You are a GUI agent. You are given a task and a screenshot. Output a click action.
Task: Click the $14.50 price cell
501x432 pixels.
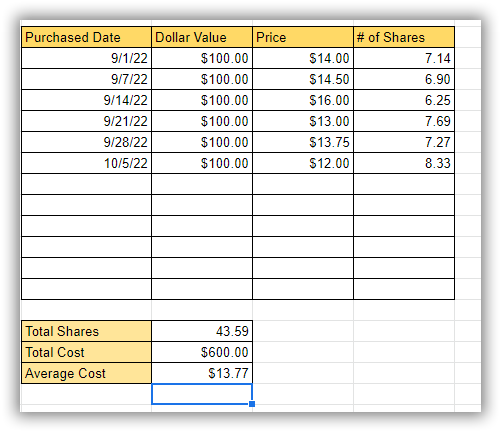(x=303, y=79)
